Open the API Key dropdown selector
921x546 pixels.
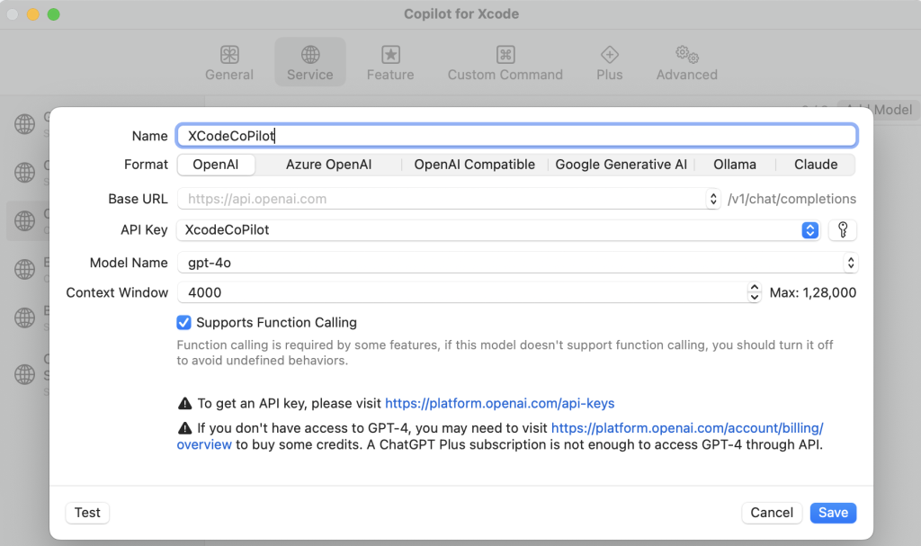click(810, 230)
